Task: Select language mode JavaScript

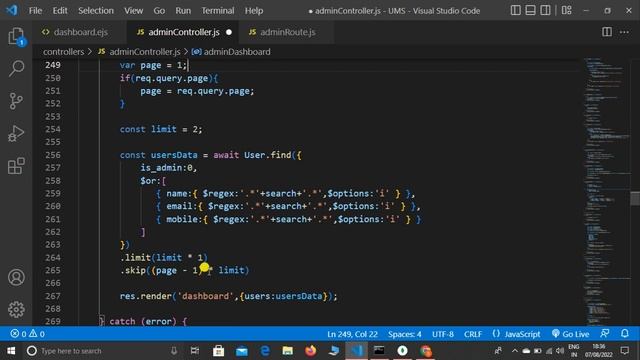Action: (x=516, y=334)
